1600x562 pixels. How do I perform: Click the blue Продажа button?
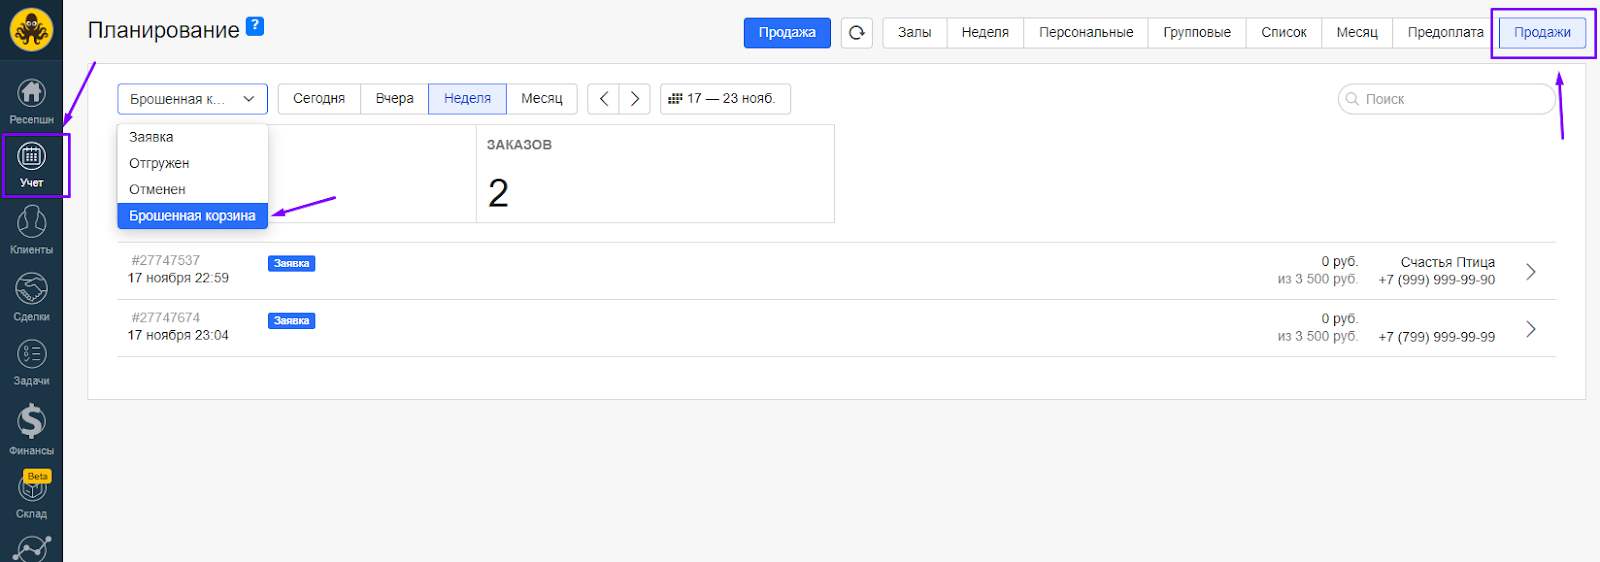click(x=787, y=33)
